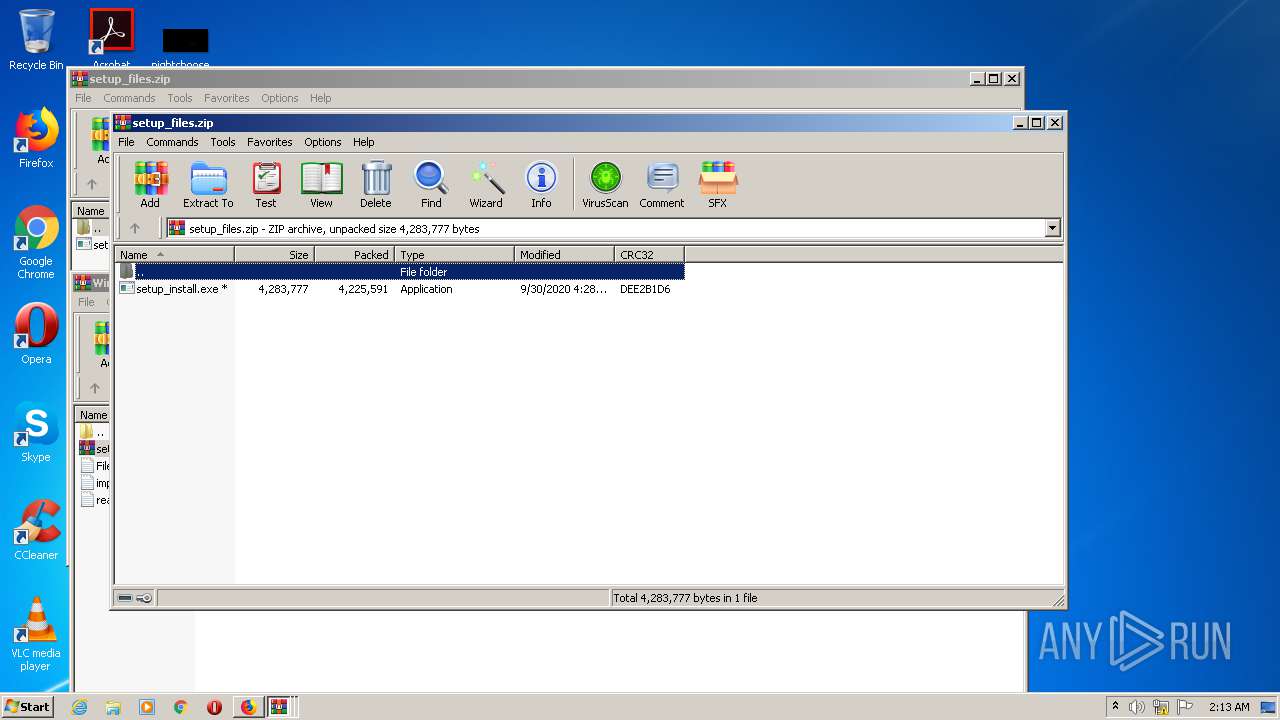The image size is (1280, 720).
Task: Expand the archive path dropdown arrow
Action: pyautogui.click(x=1052, y=228)
